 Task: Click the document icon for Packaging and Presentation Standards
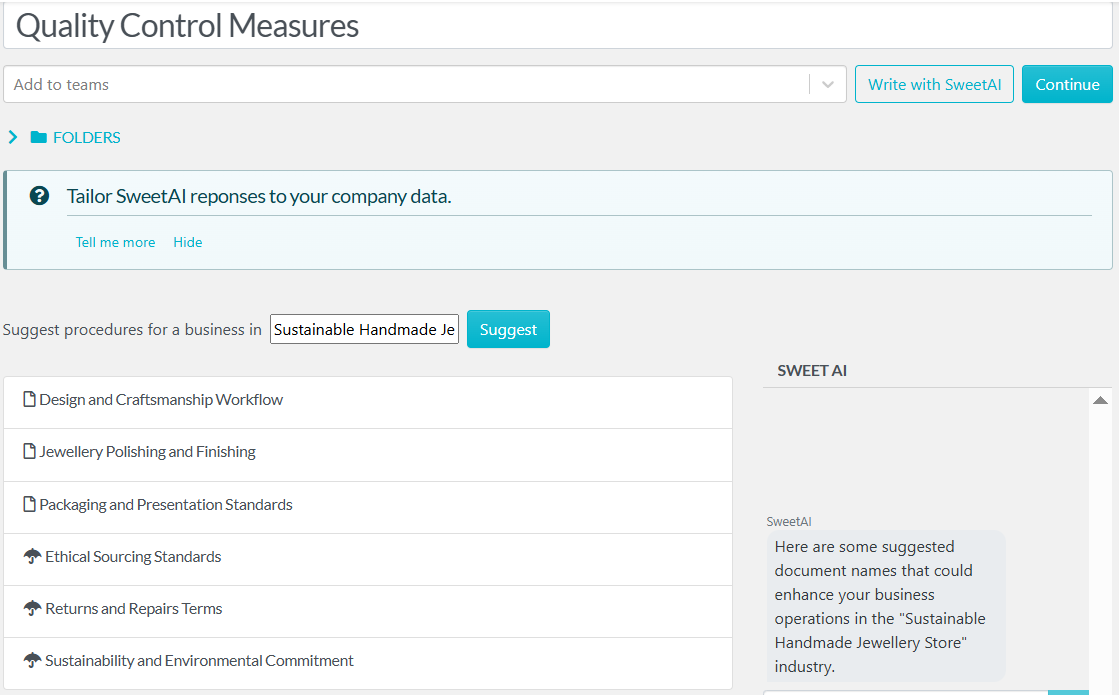(28, 504)
